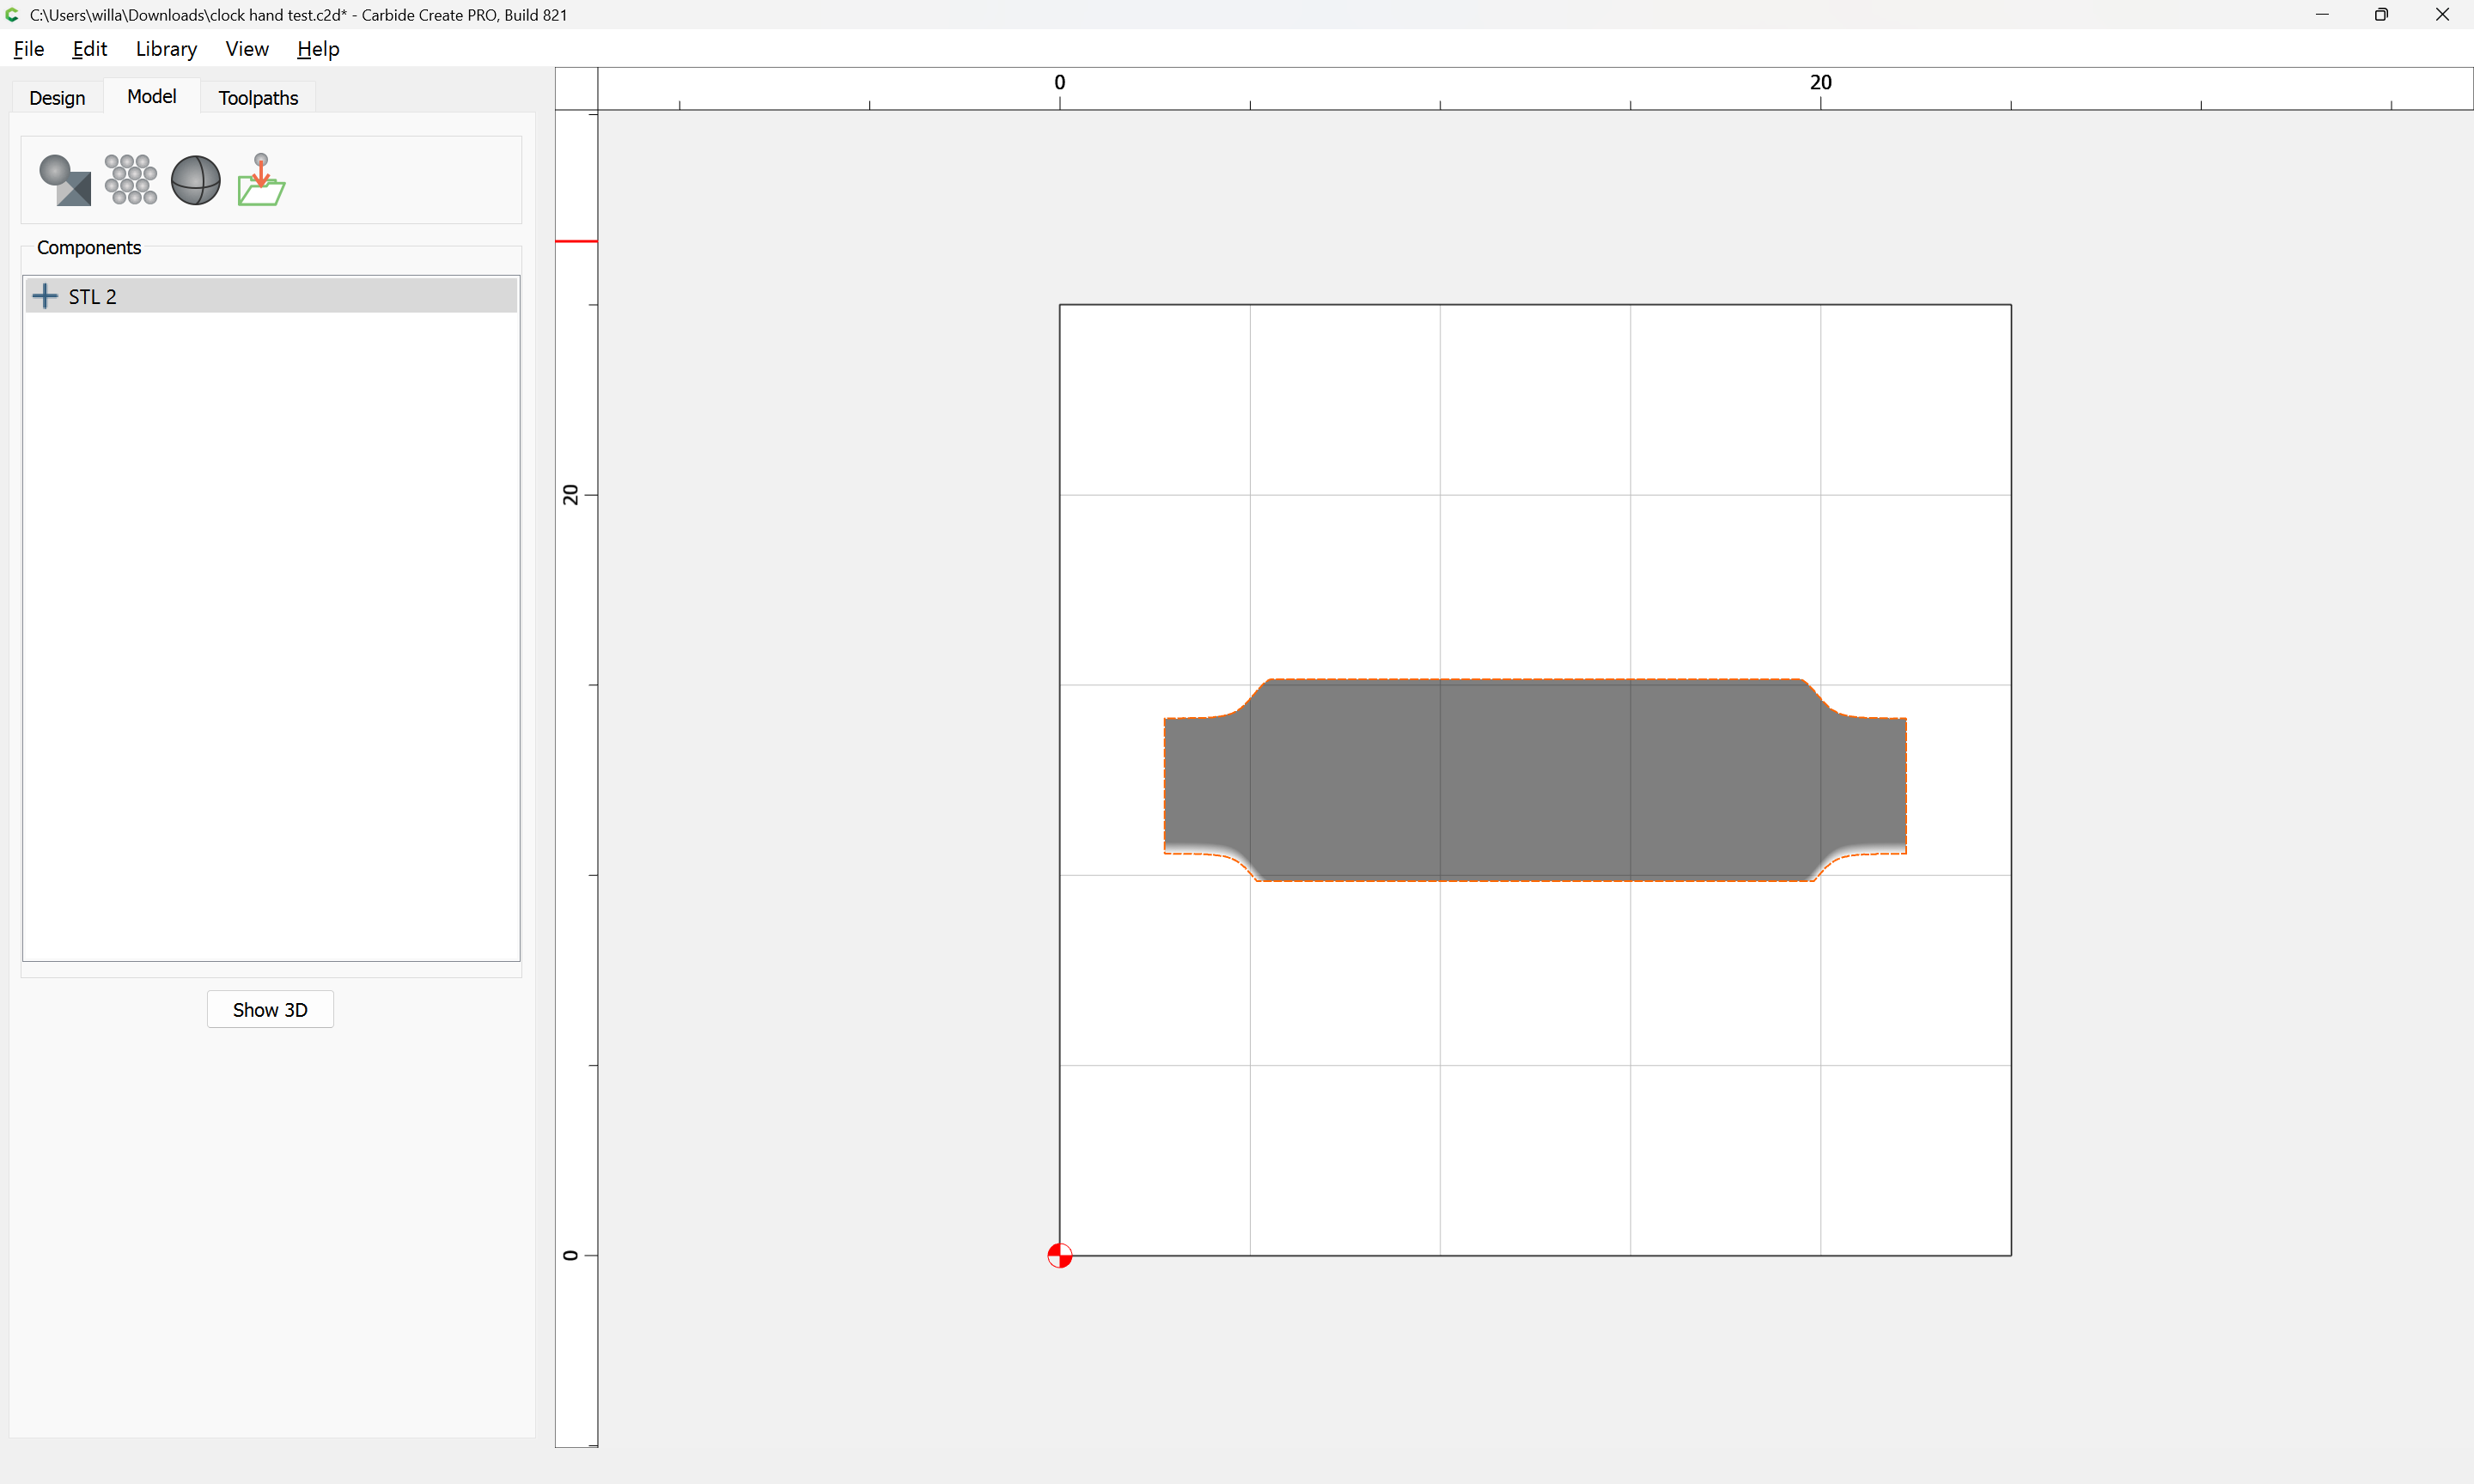This screenshot has width=2474, height=1484.
Task: Open the File menu
Action: click(x=29, y=49)
